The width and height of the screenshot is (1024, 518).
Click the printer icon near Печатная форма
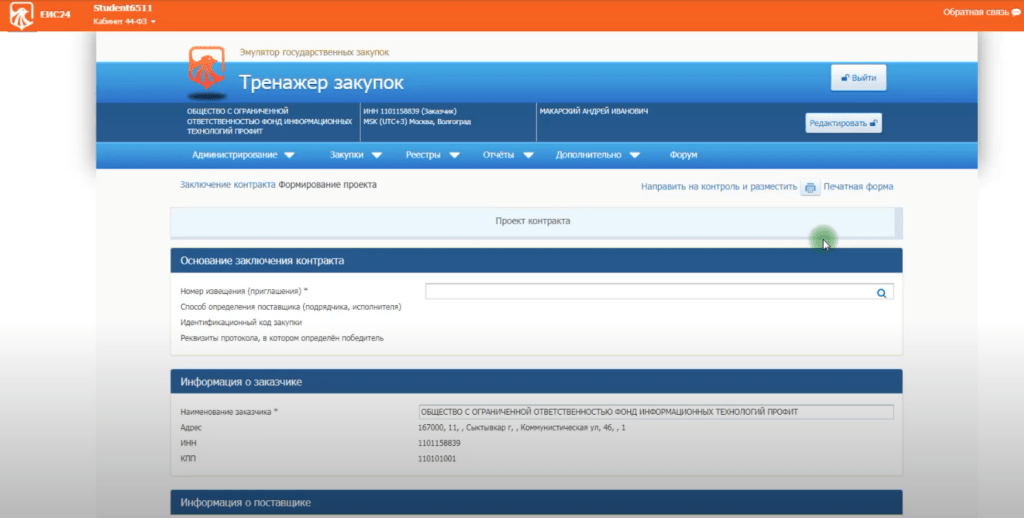coord(810,187)
